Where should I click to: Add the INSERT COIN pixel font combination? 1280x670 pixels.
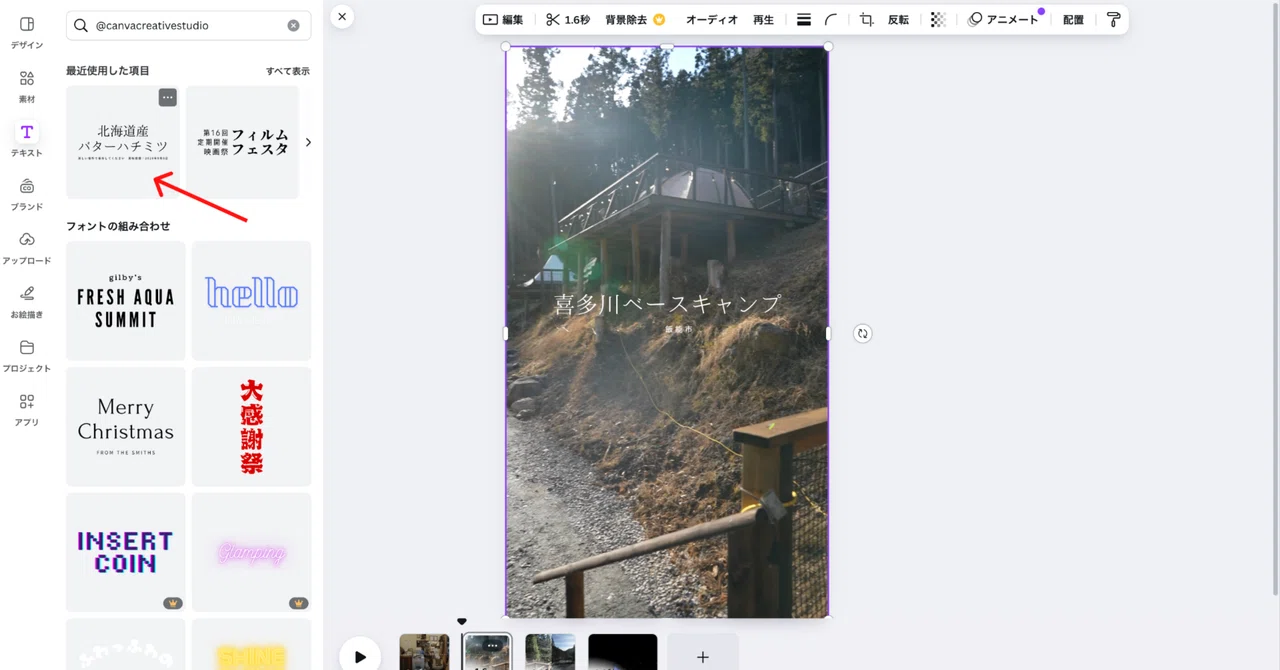[126, 552]
